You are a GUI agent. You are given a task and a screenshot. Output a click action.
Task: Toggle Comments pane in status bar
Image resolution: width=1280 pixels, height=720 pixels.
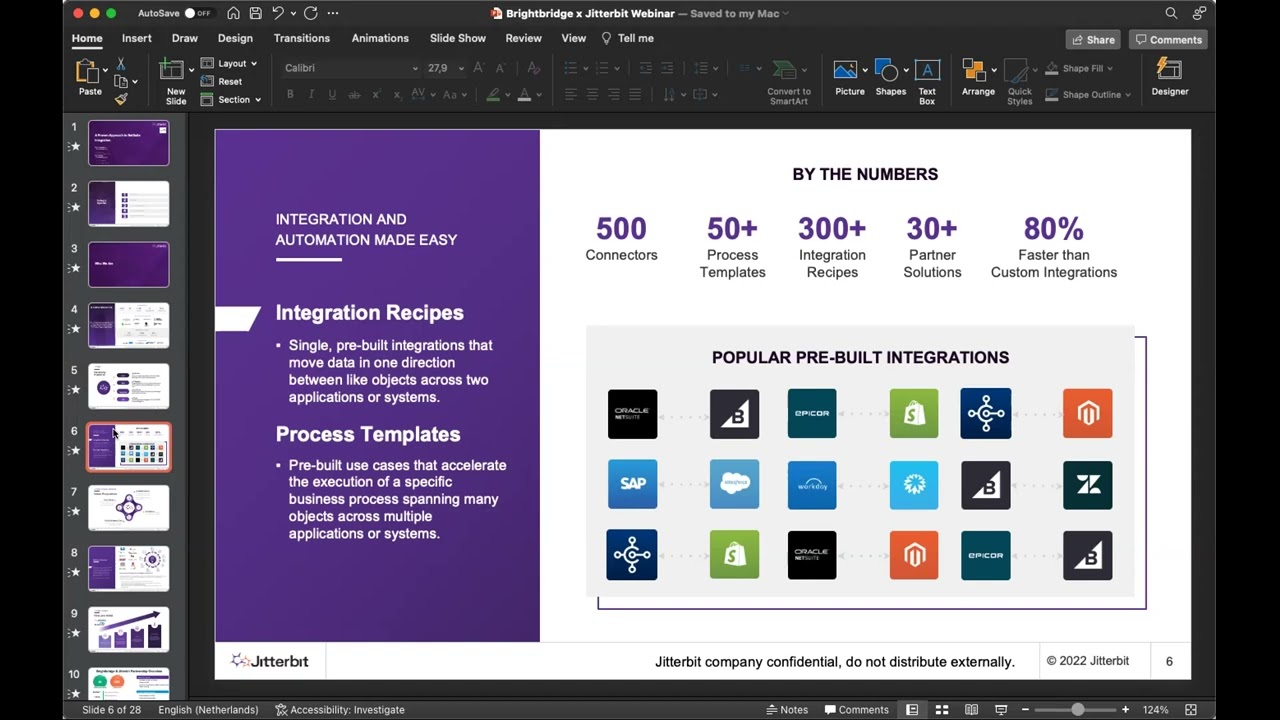pyautogui.click(x=857, y=710)
